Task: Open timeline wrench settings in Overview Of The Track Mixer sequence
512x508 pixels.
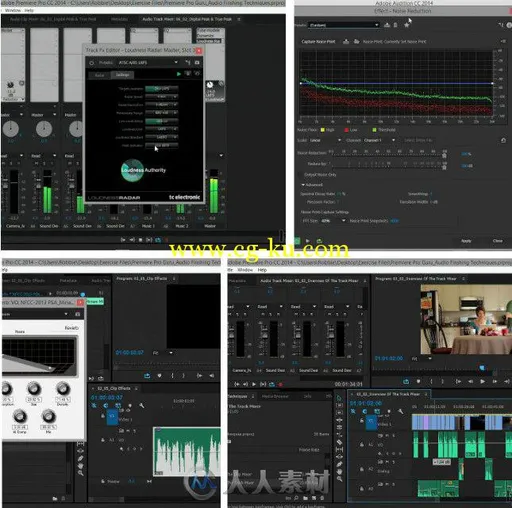Action: (400, 412)
